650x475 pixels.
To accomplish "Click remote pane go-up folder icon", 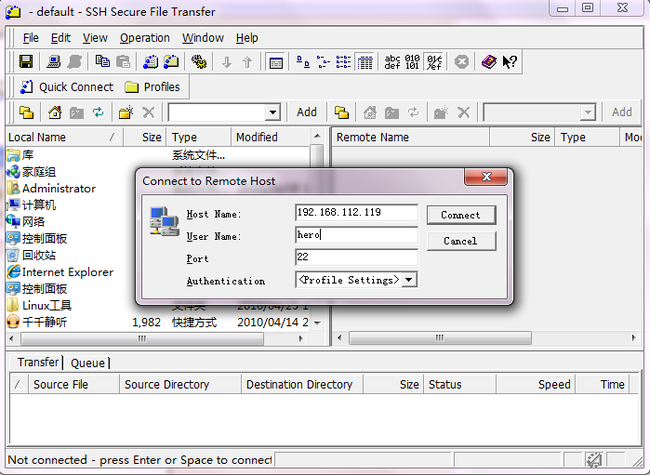I will (x=342, y=112).
